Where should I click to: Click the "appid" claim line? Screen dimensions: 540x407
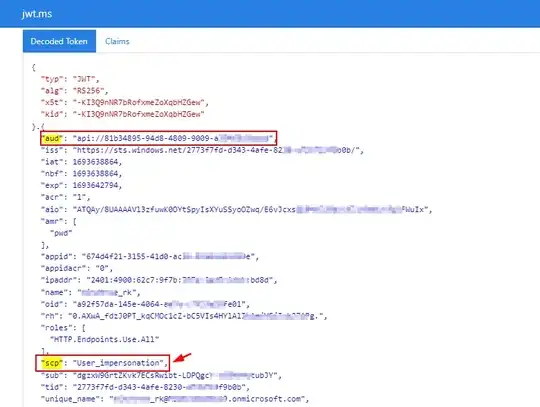pos(150,257)
